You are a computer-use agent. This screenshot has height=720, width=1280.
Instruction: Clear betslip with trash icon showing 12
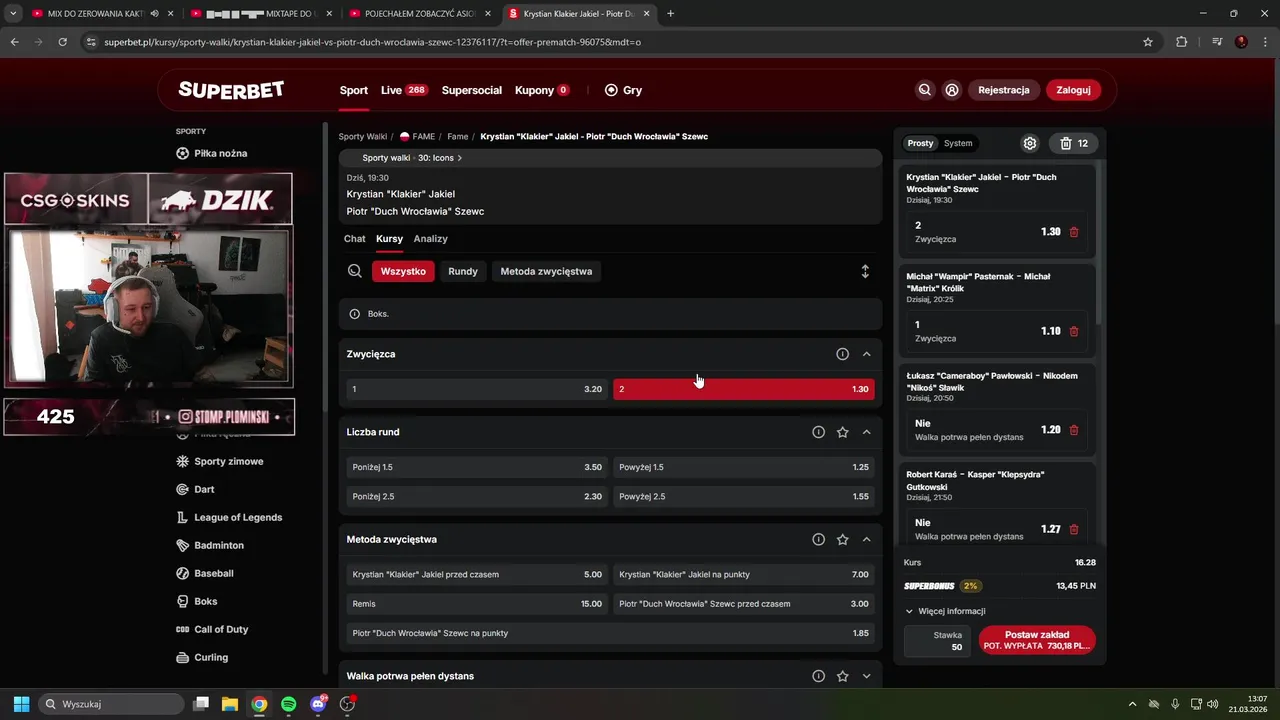click(1074, 143)
